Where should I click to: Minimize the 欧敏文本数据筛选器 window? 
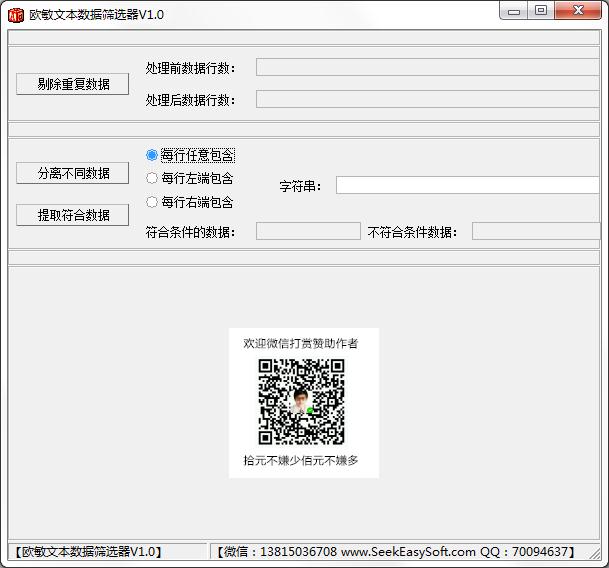pyautogui.click(x=513, y=11)
